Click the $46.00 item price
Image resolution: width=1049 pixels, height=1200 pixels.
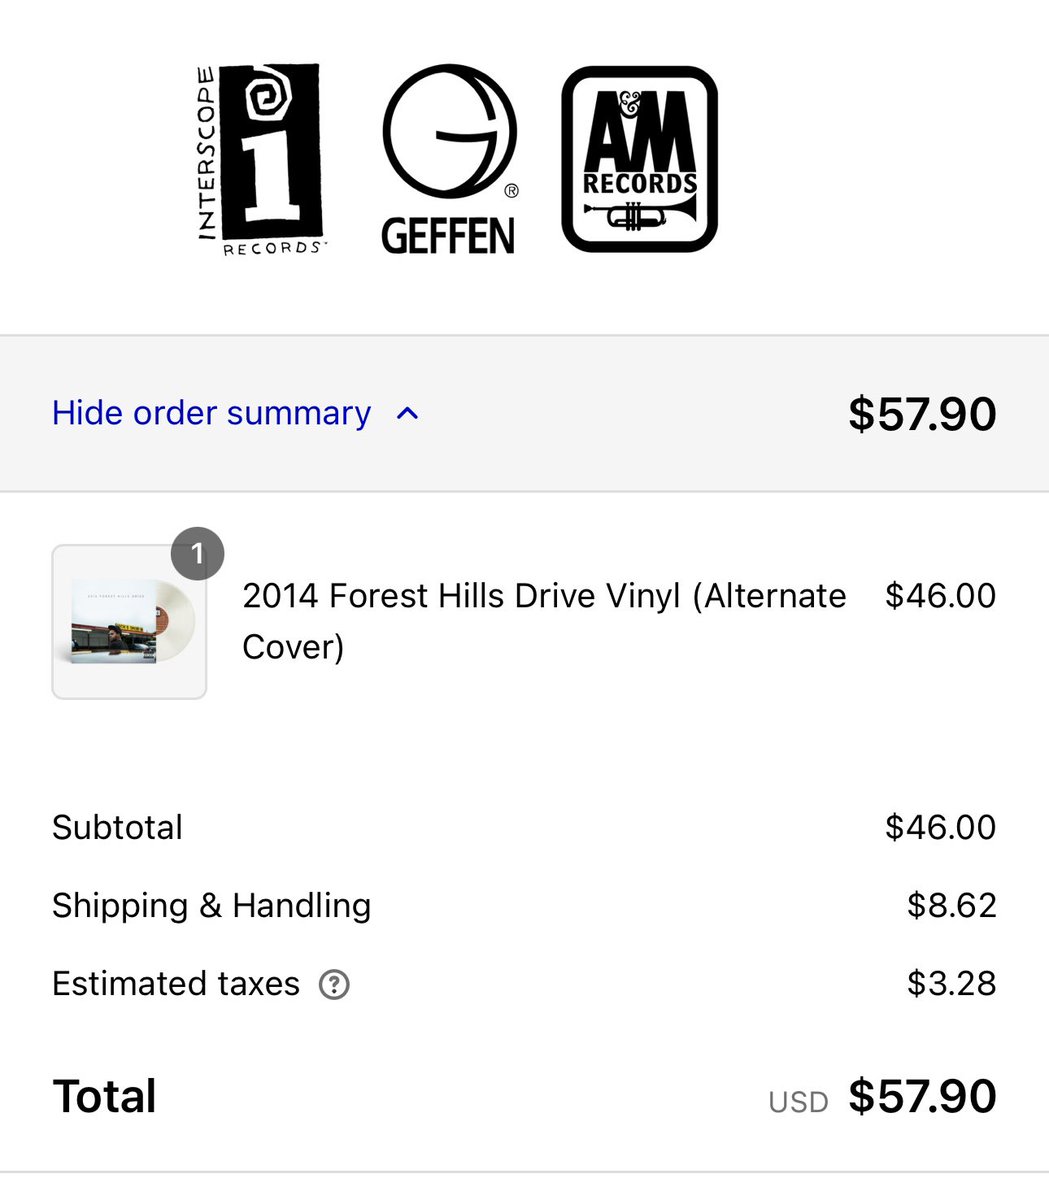click(940, 596)
